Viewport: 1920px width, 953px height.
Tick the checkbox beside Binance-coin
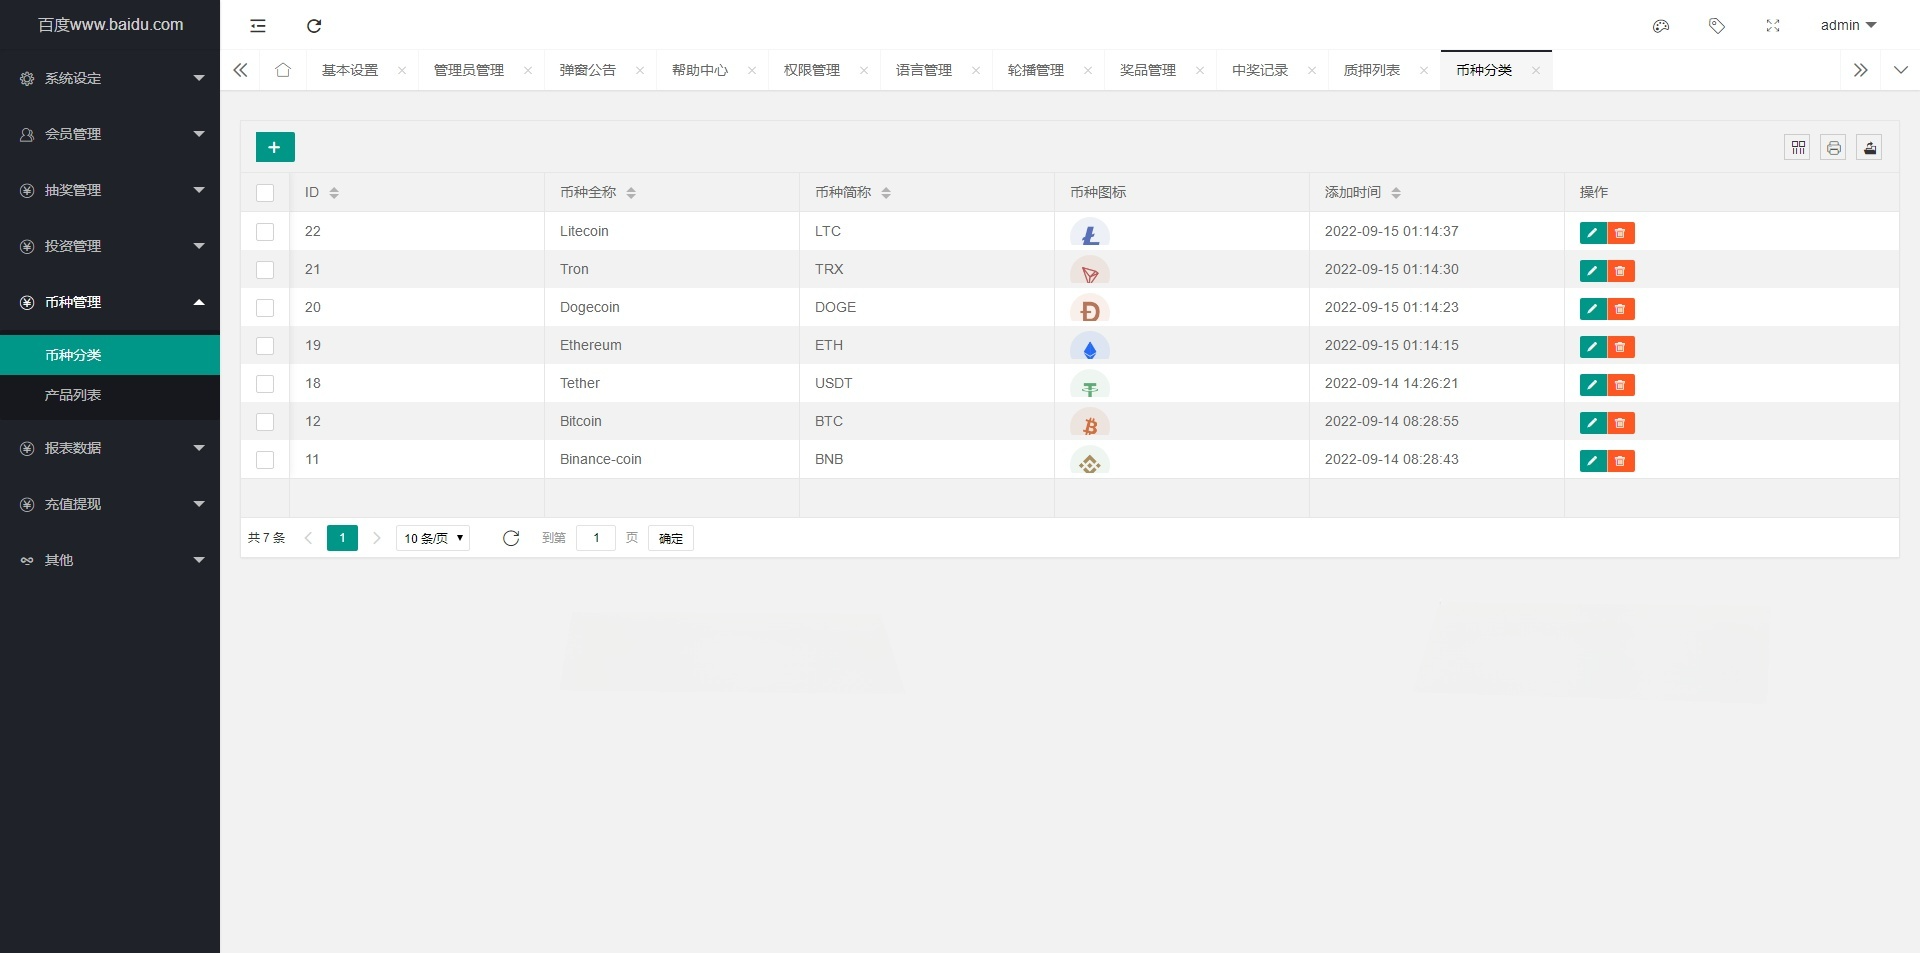pos(265,460)
